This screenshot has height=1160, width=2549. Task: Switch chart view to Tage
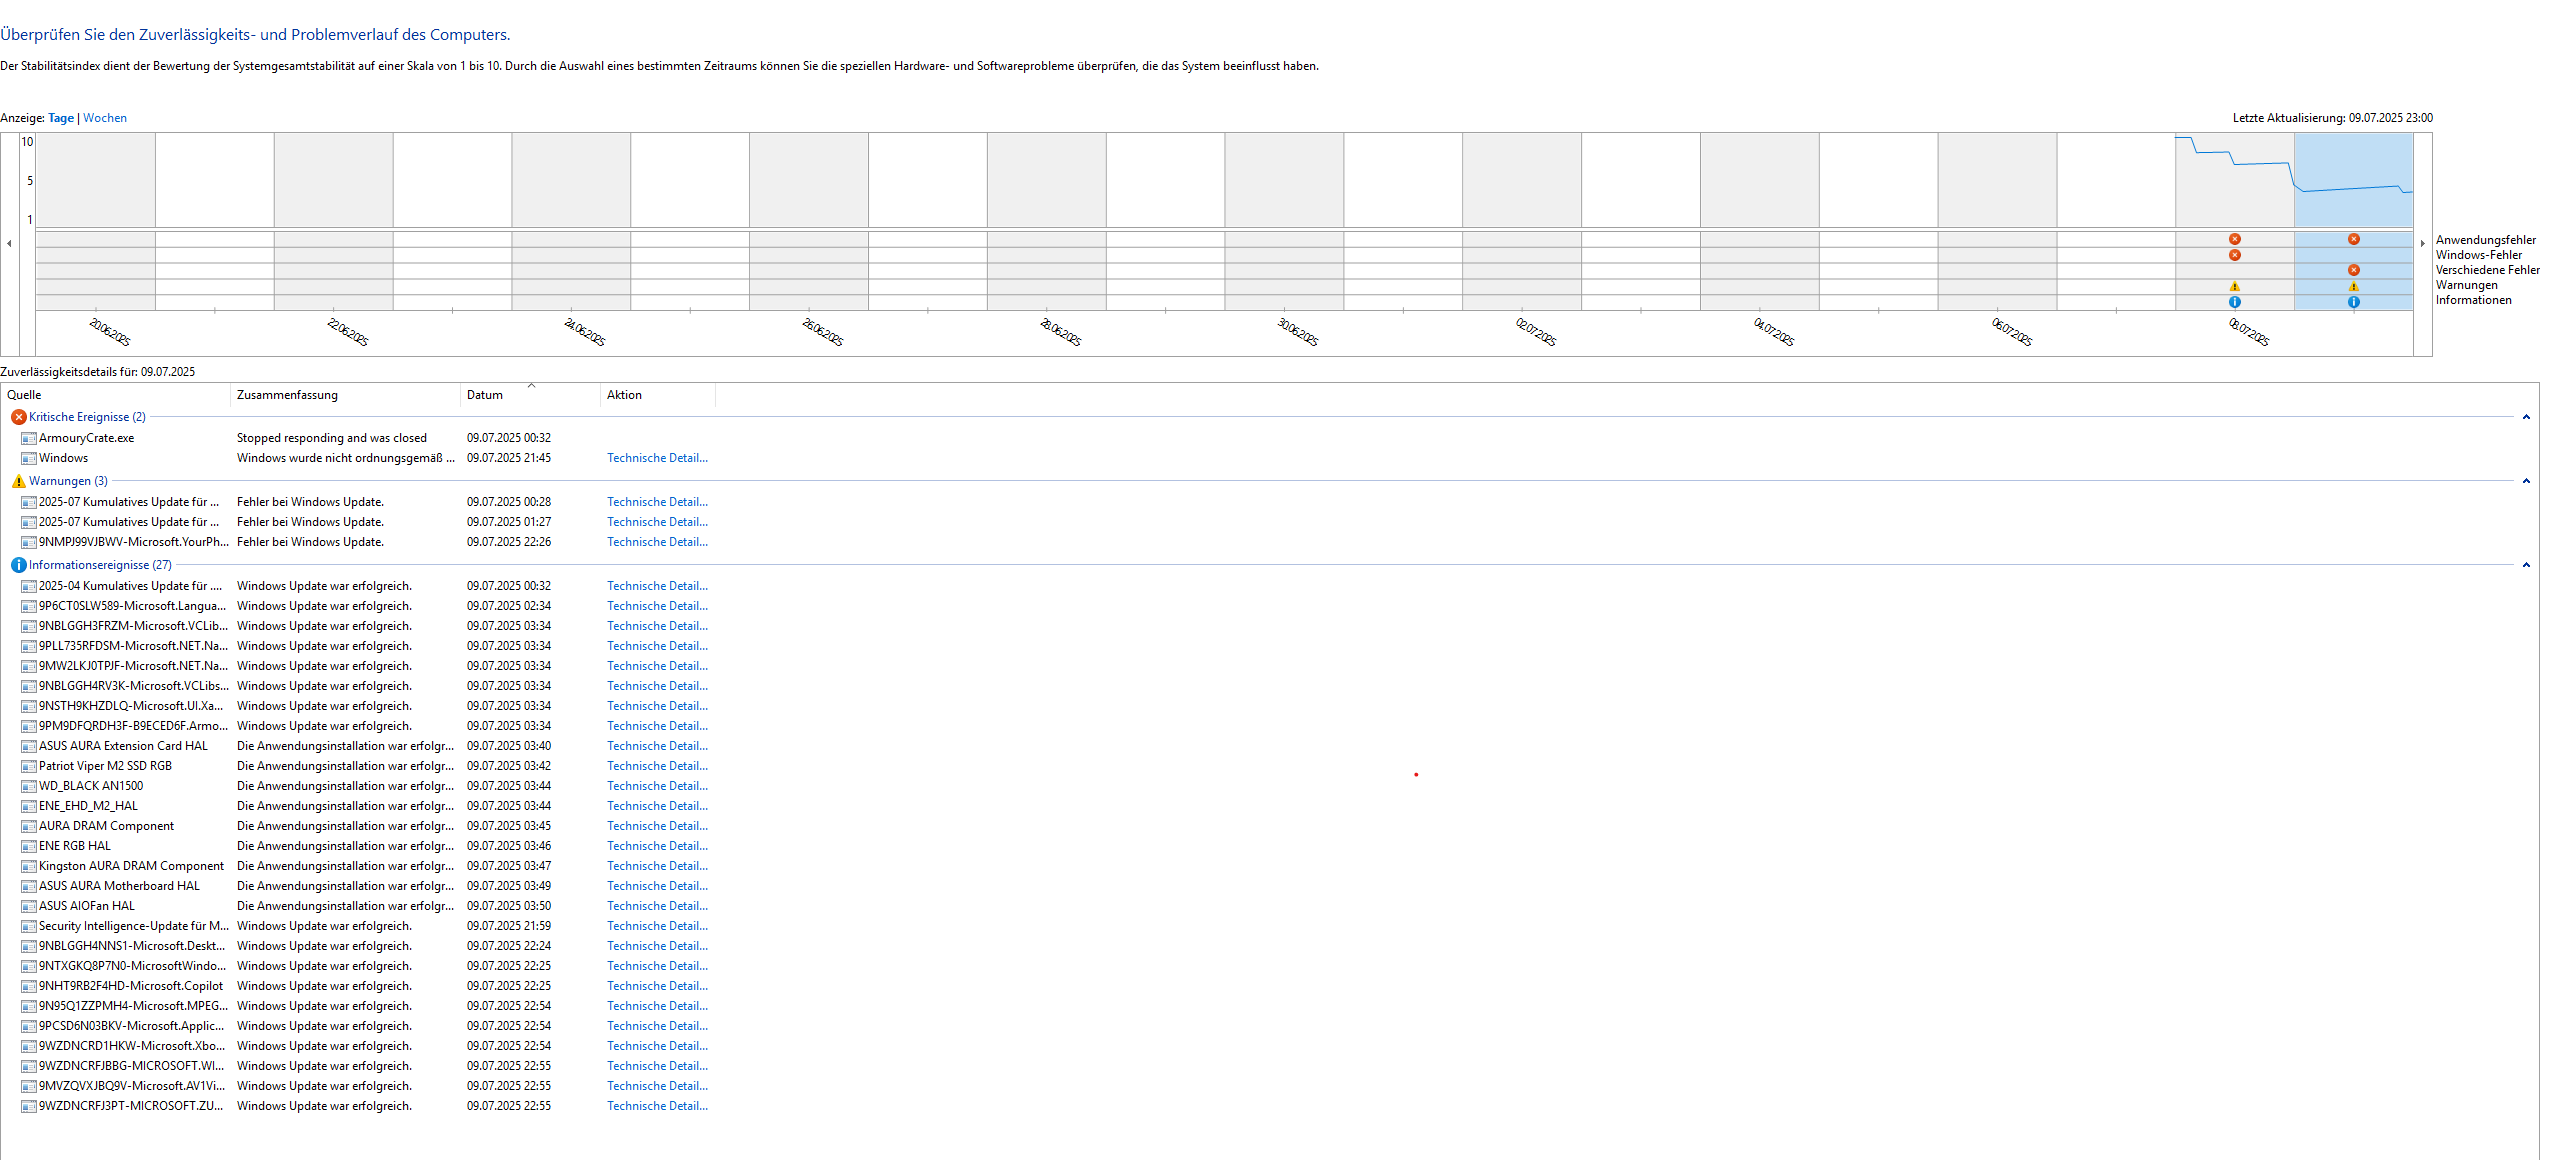61,118
